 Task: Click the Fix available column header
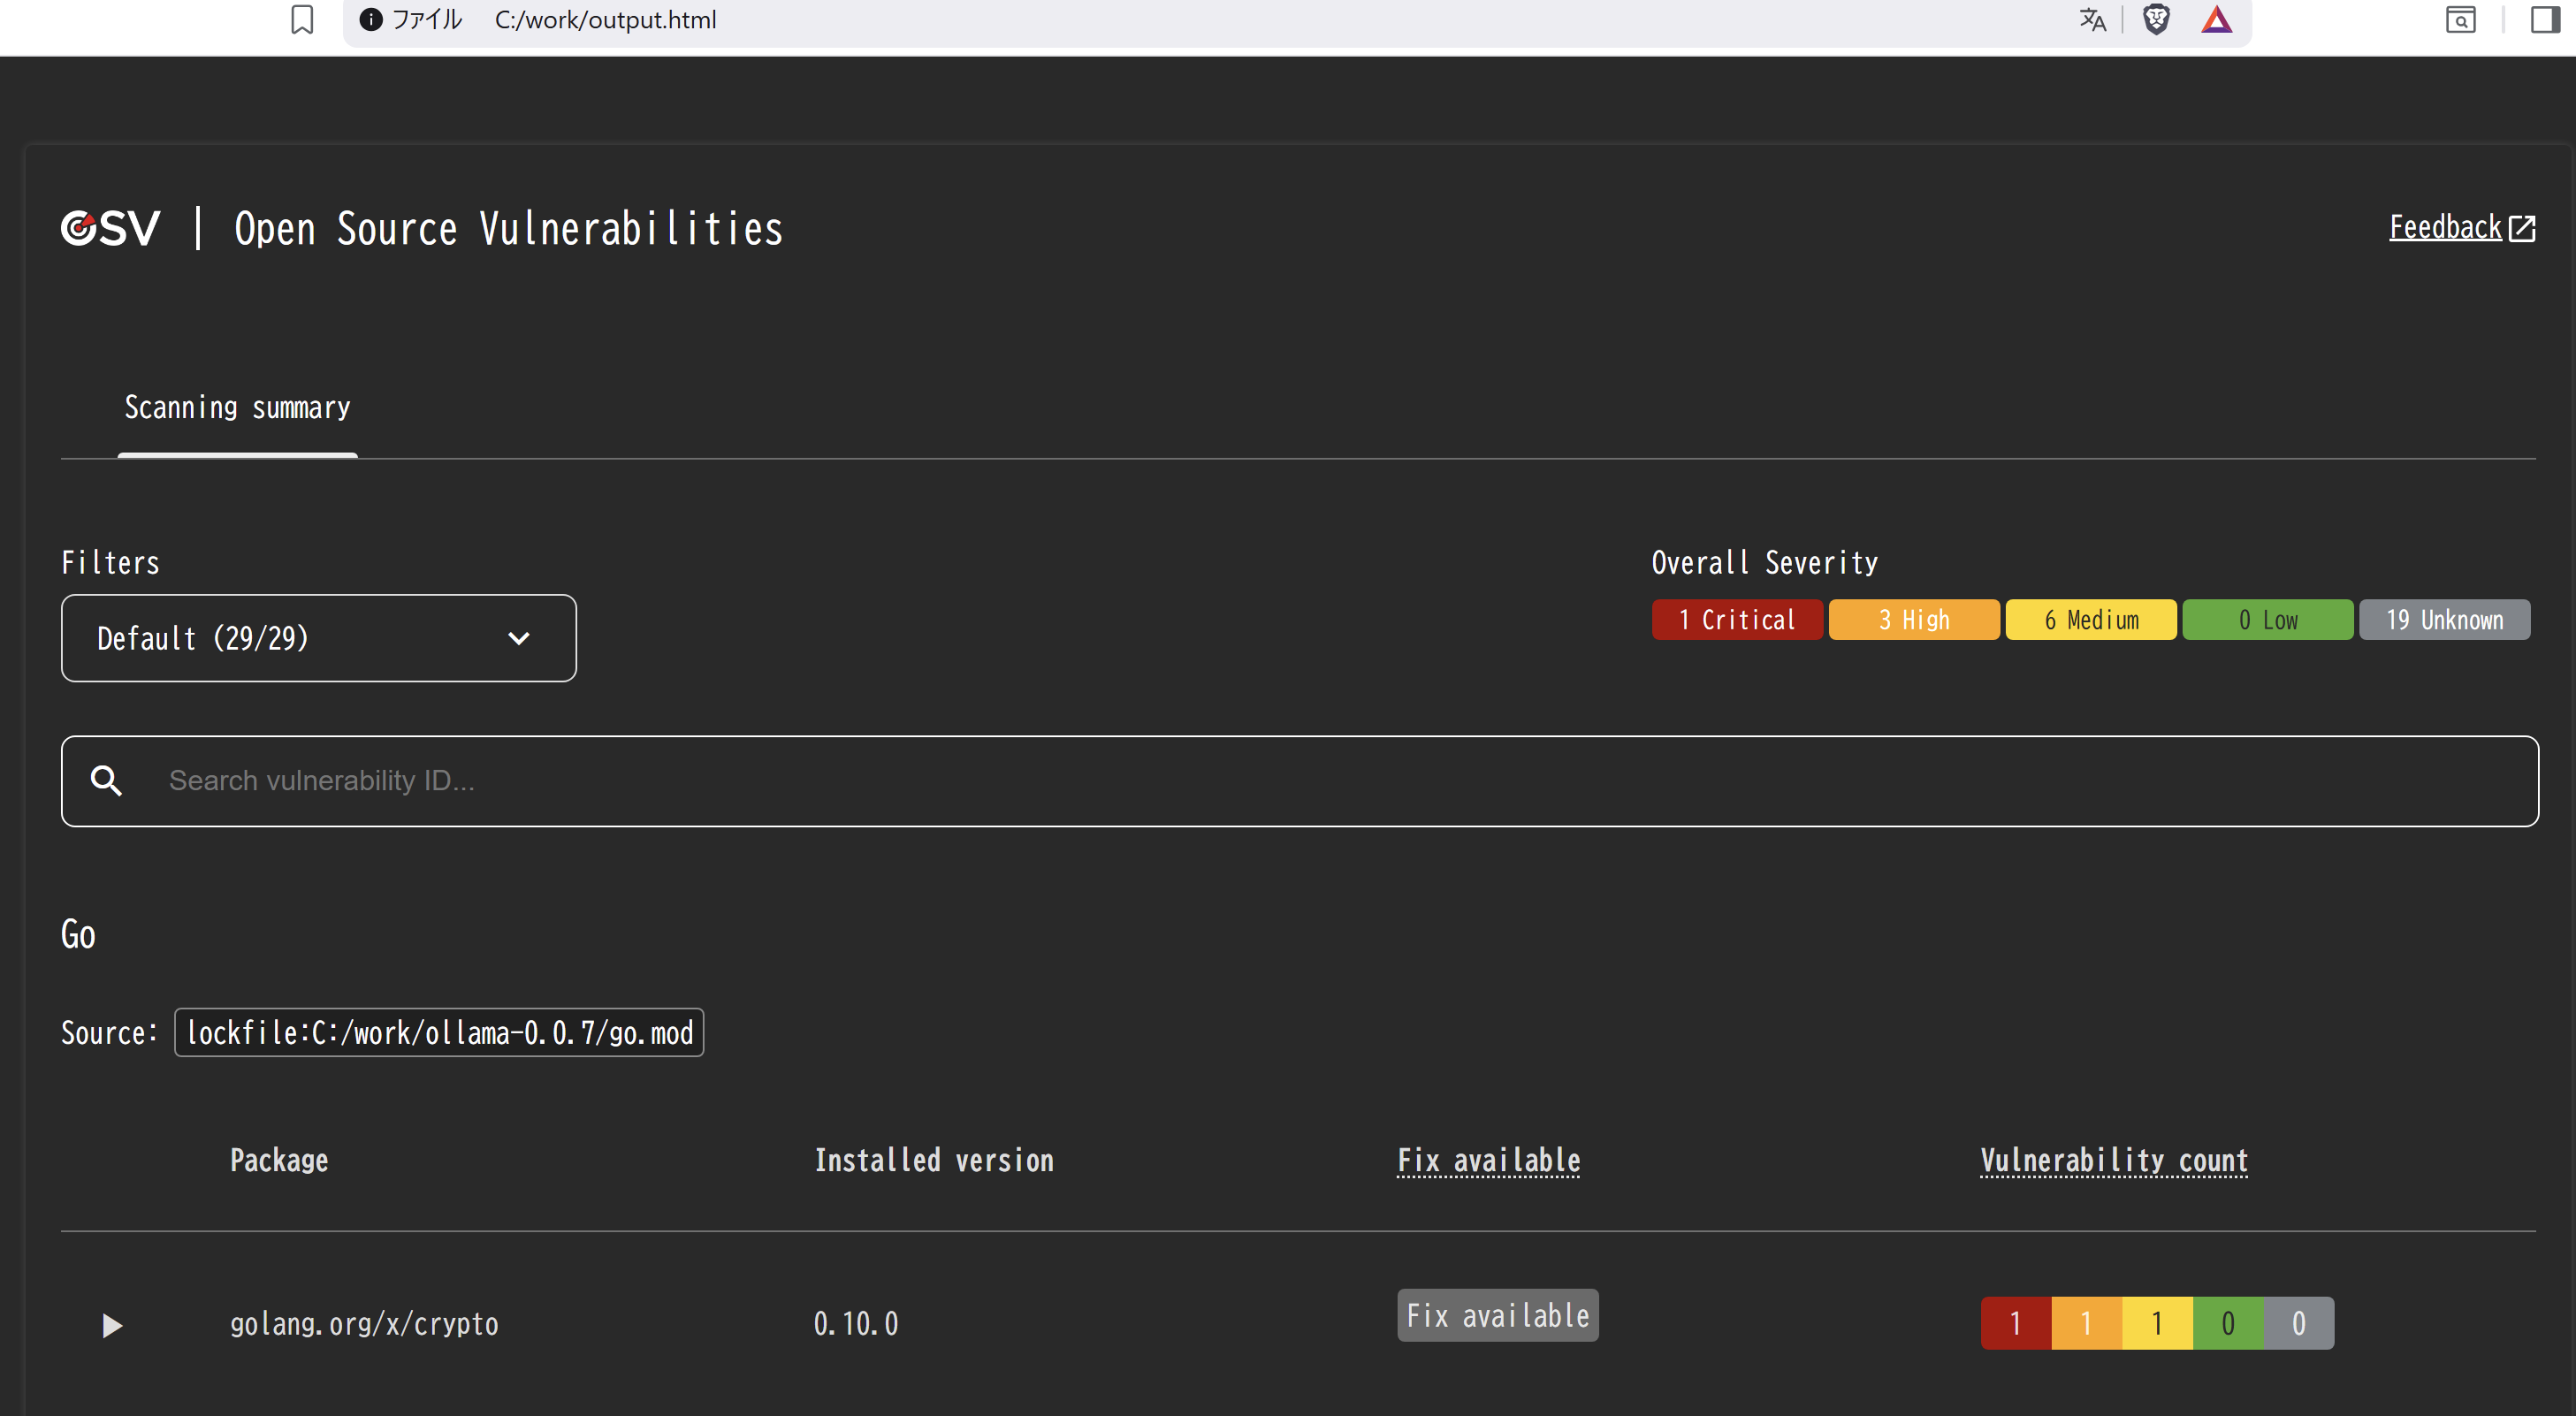click(1489, 1160)
